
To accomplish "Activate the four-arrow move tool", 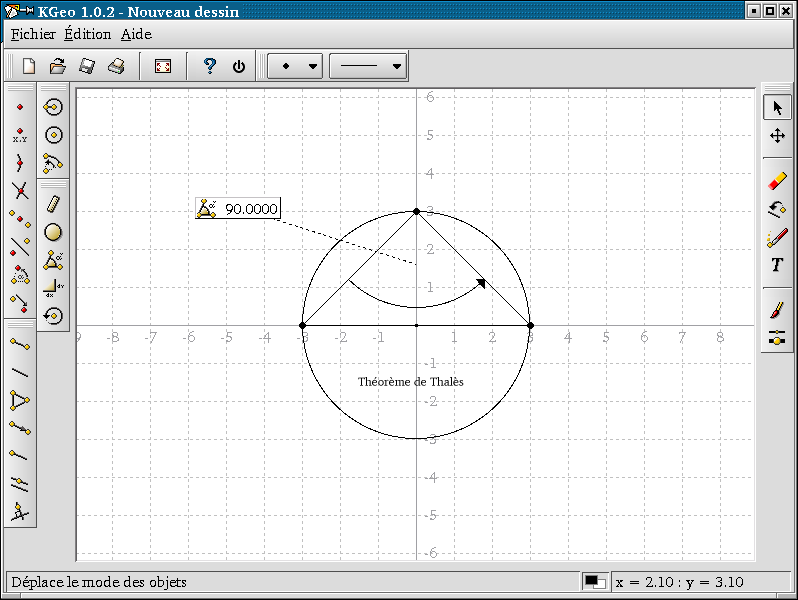I will tap(777, 135).
